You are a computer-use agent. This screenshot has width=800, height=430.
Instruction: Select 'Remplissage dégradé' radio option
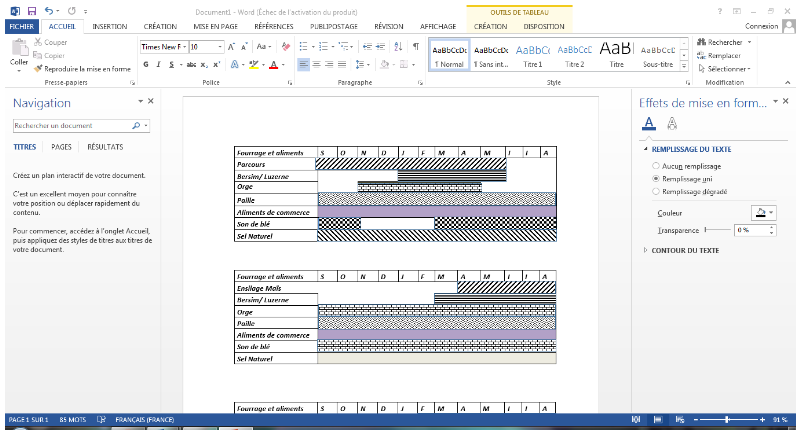point(656,191)
